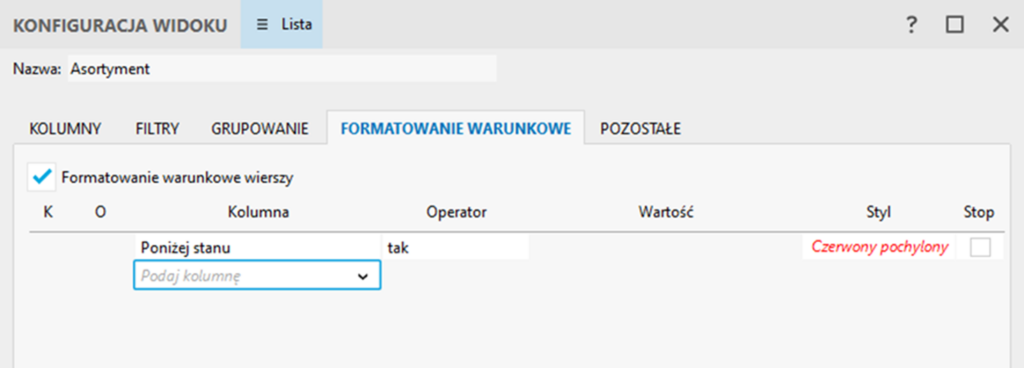The height and width of the screenshot is (368, 1024).
Task: Close the Konfiguracja widoku dialog
Action: click(x=1000, y=25)
